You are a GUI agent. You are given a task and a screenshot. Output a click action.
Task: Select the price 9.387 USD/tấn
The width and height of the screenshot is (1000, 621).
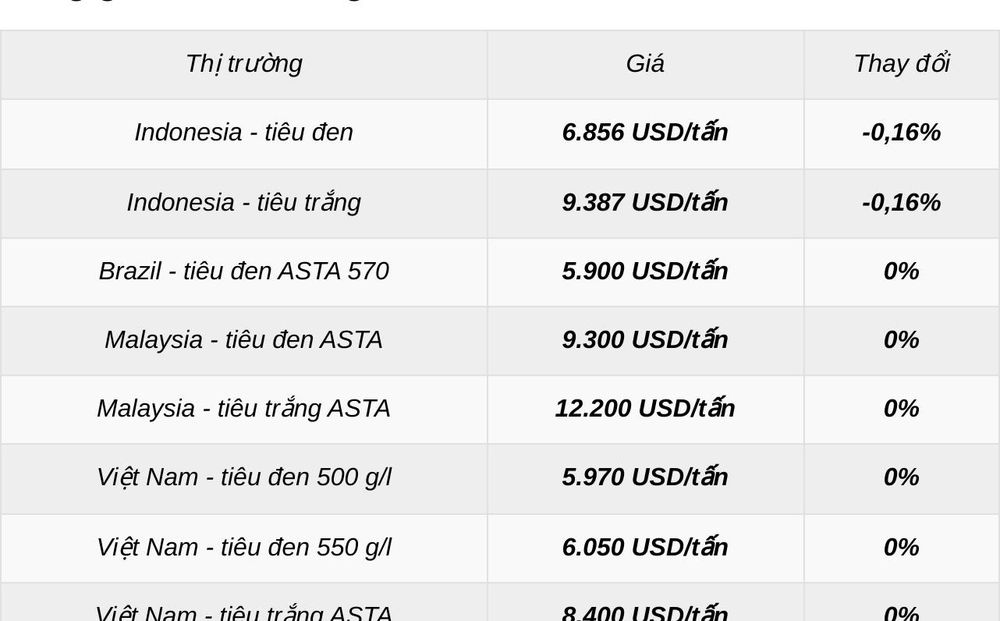pyautogui.click(x=645, y=202)
